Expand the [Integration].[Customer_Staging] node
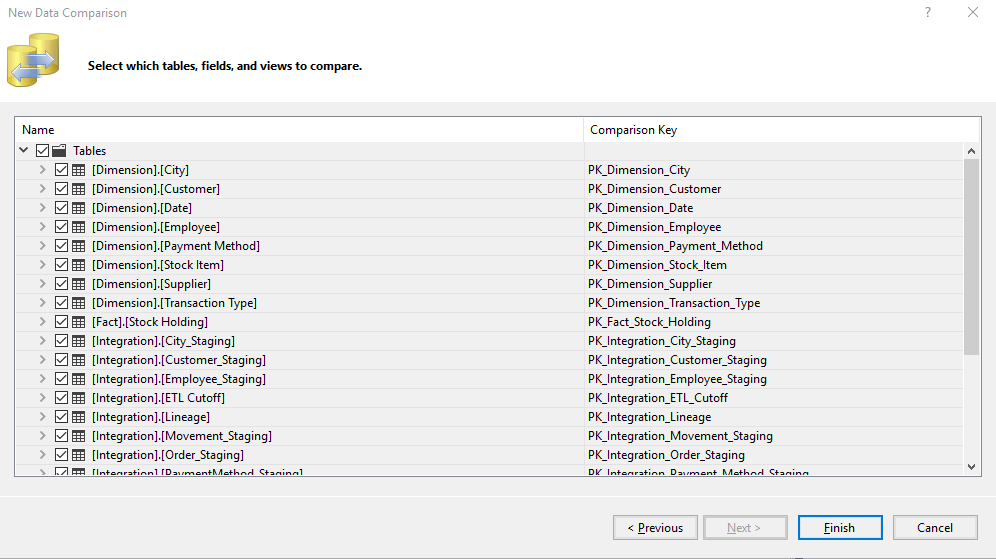This screenshot has width=996, height=559. click(x=42, y=360)
